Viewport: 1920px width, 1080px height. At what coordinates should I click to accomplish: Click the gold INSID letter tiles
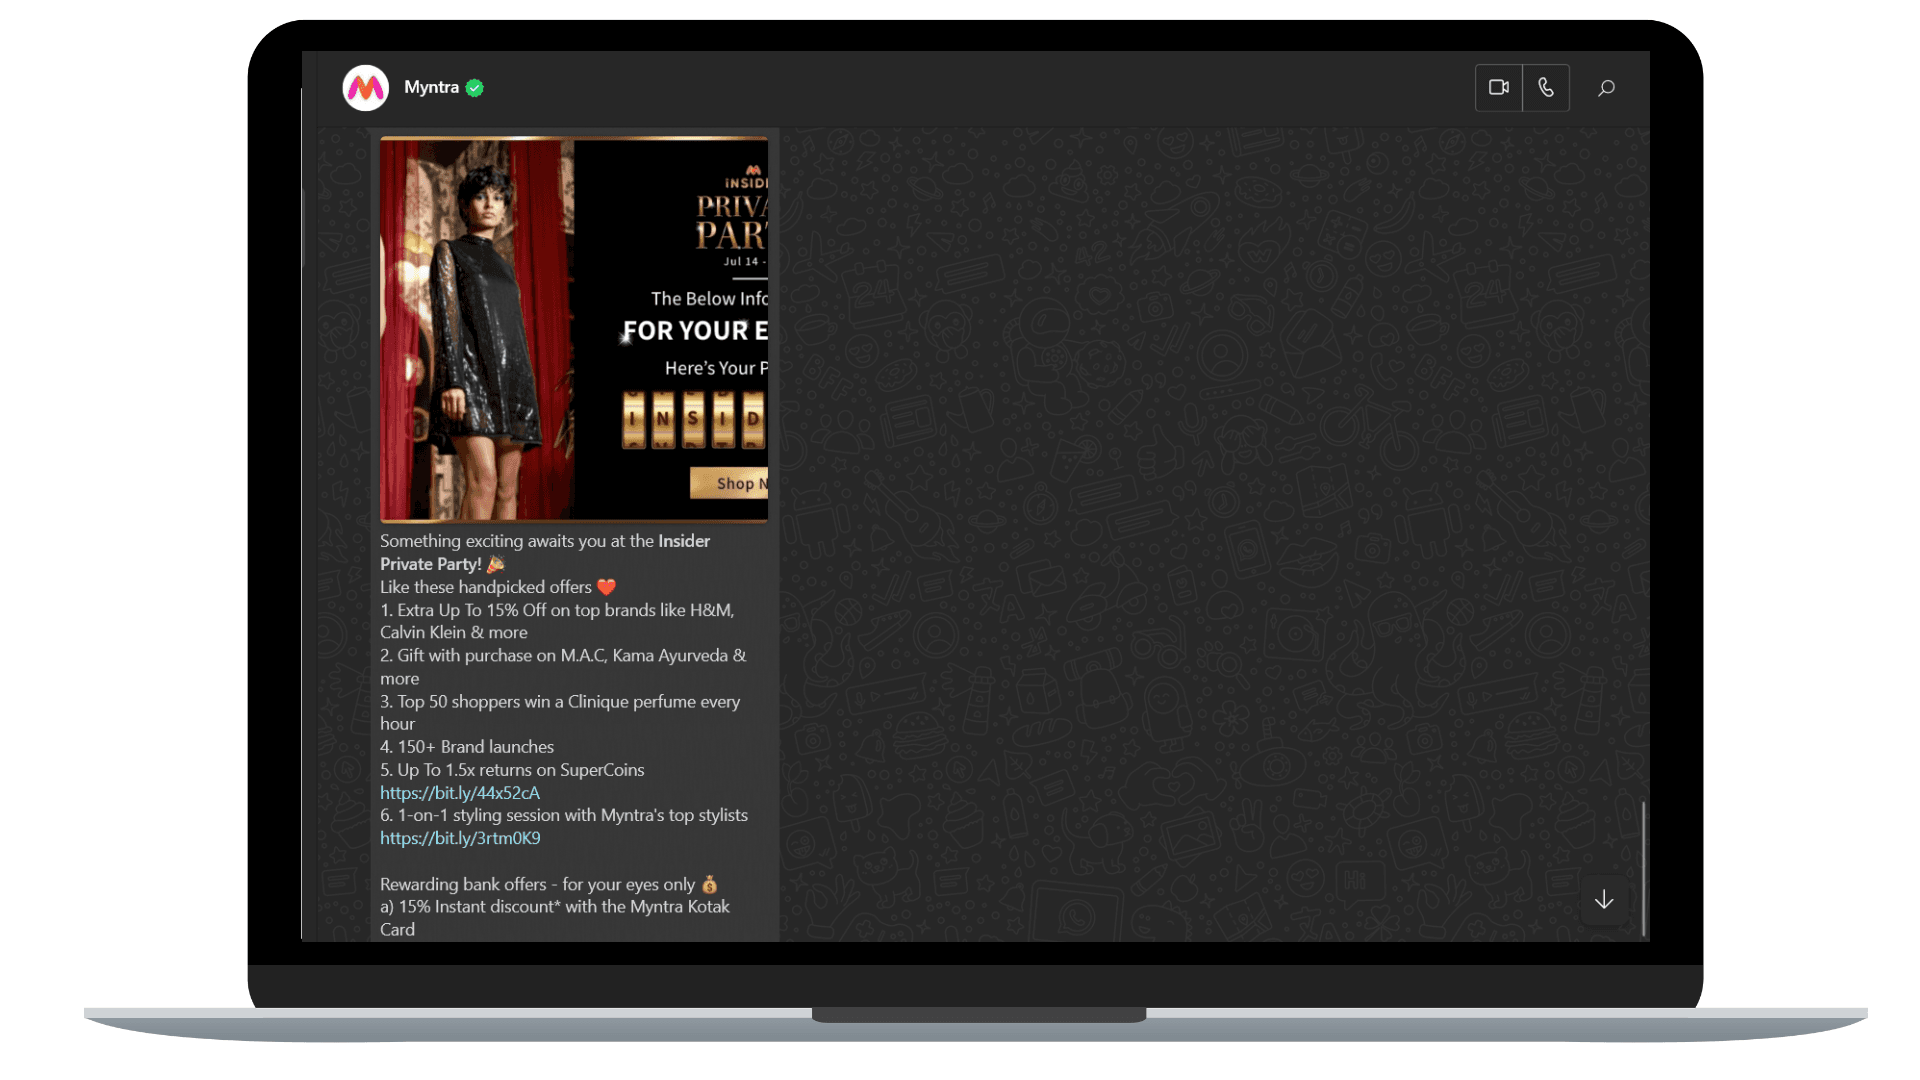692,419
